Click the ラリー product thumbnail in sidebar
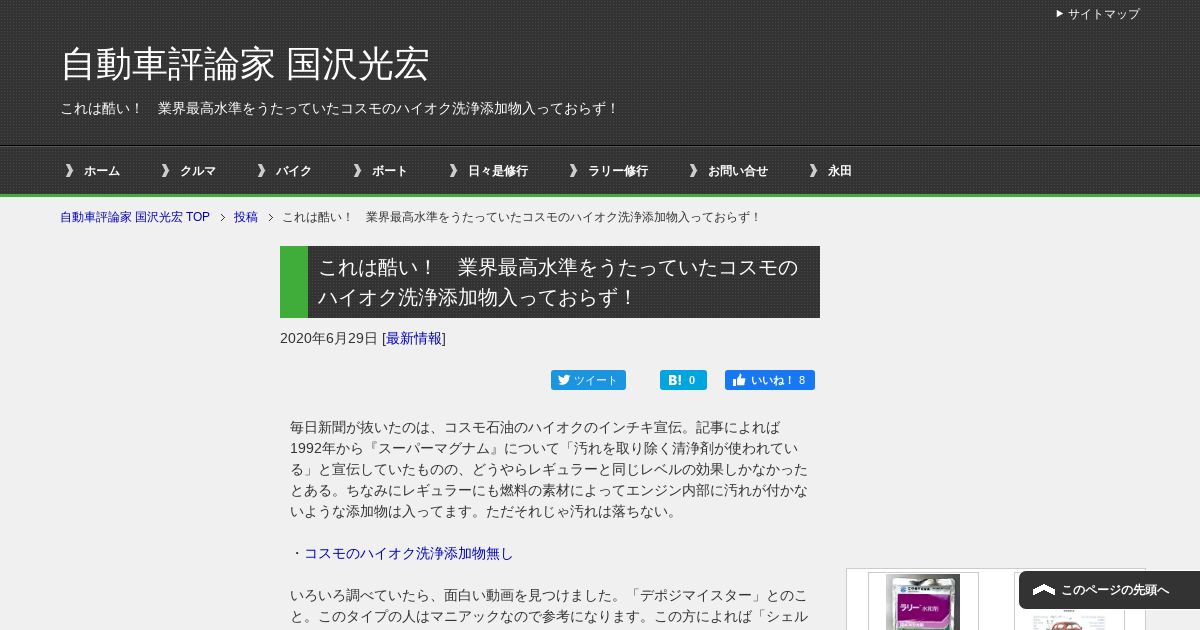The height and width of the screenshot is (630, 1200). (x=922, y=601)
